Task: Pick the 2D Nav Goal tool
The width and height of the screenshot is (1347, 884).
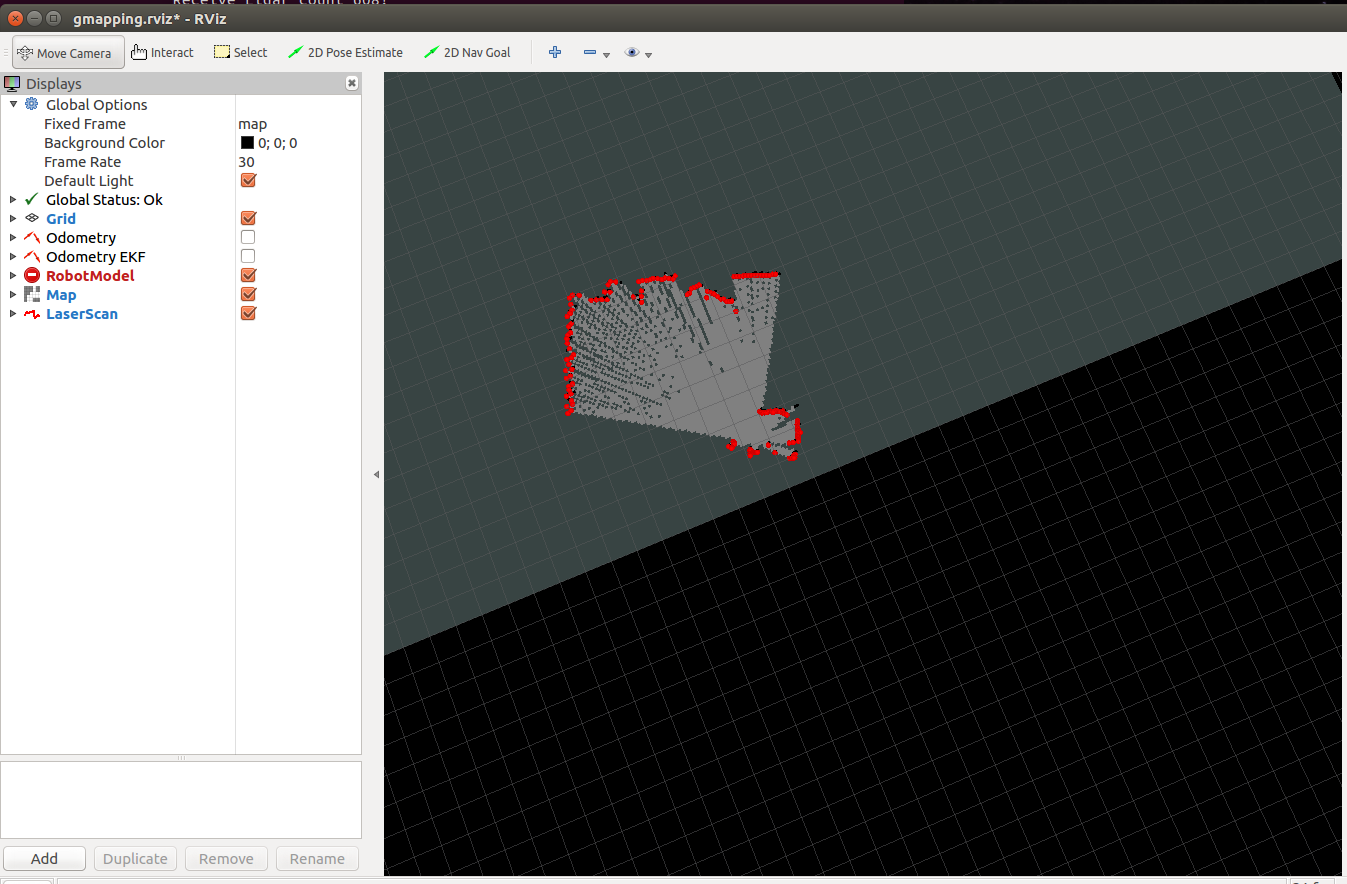Action: coord(467,53)
